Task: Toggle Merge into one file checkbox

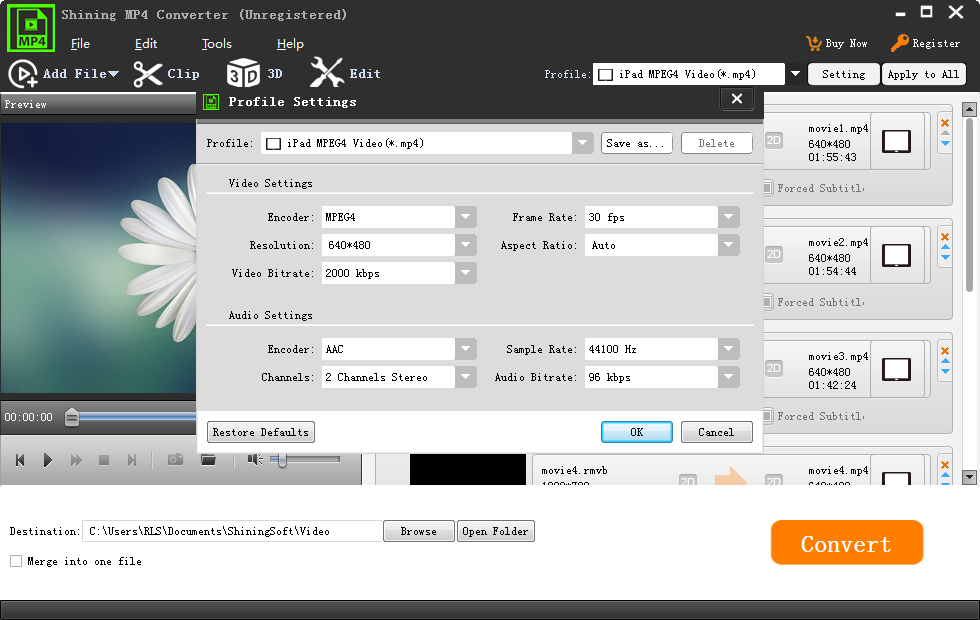Action: pos(16,561)
